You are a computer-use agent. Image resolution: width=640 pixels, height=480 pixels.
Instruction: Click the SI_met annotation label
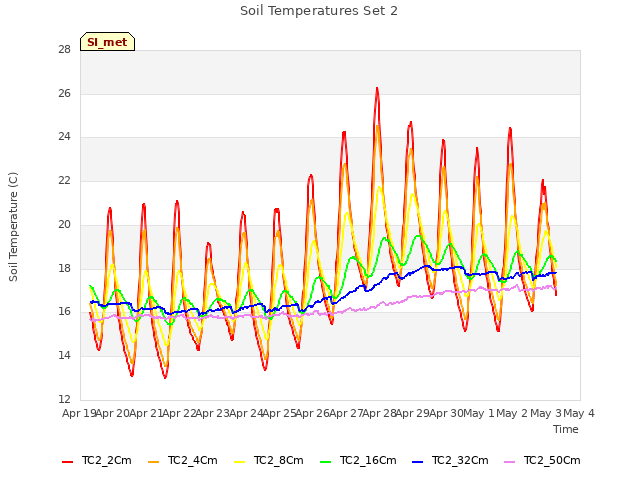pos(107,42)
